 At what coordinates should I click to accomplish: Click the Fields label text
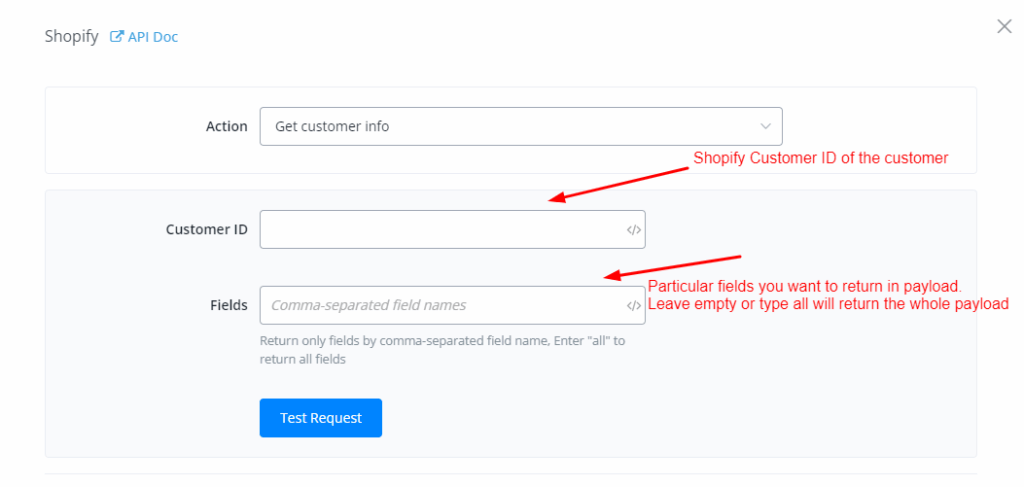point(227,305)
